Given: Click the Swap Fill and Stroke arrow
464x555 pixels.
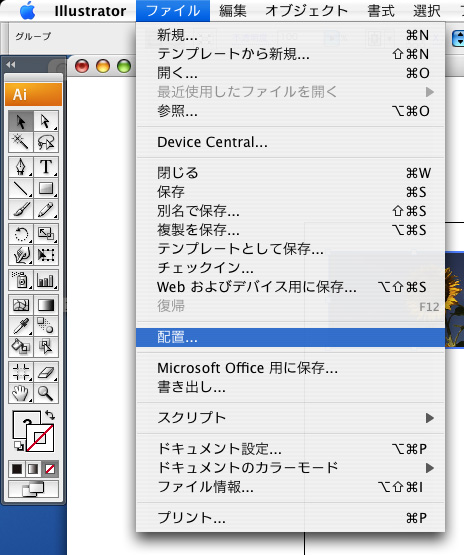Looking at the screenshot, I should 50,415.
